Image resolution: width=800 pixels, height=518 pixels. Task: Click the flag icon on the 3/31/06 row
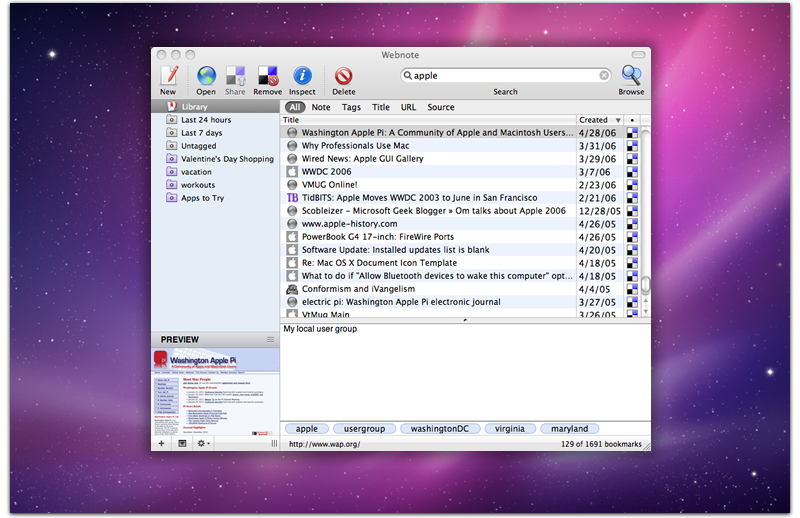632,146
